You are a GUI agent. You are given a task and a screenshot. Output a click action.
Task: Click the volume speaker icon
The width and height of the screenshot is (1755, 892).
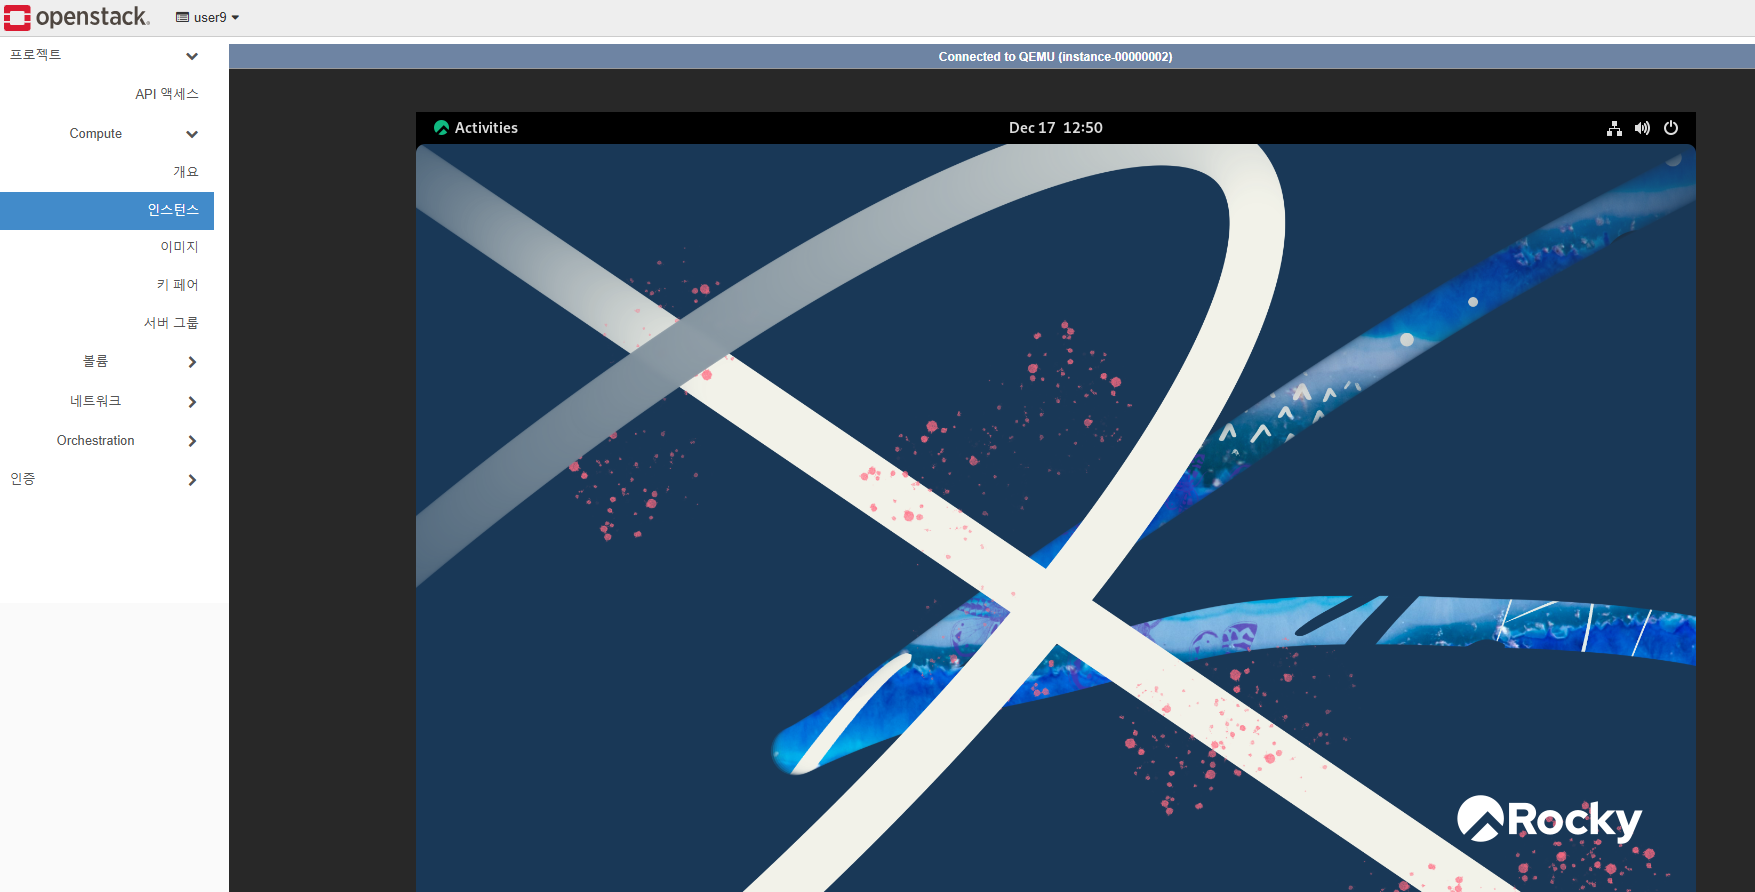click(x=1642, y=128)
